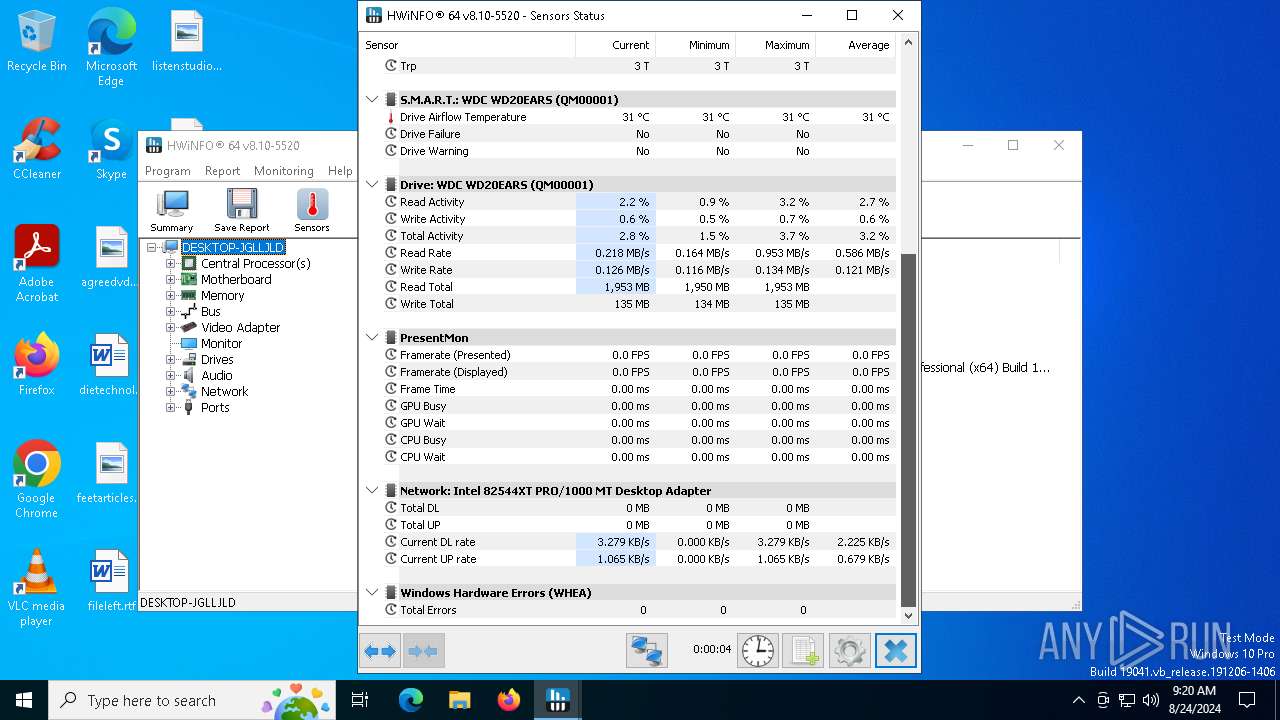Click HWiNFO icon in the taskbar
The width and height of the screenshot is (1280, 720).
click(x=558, y=700)
